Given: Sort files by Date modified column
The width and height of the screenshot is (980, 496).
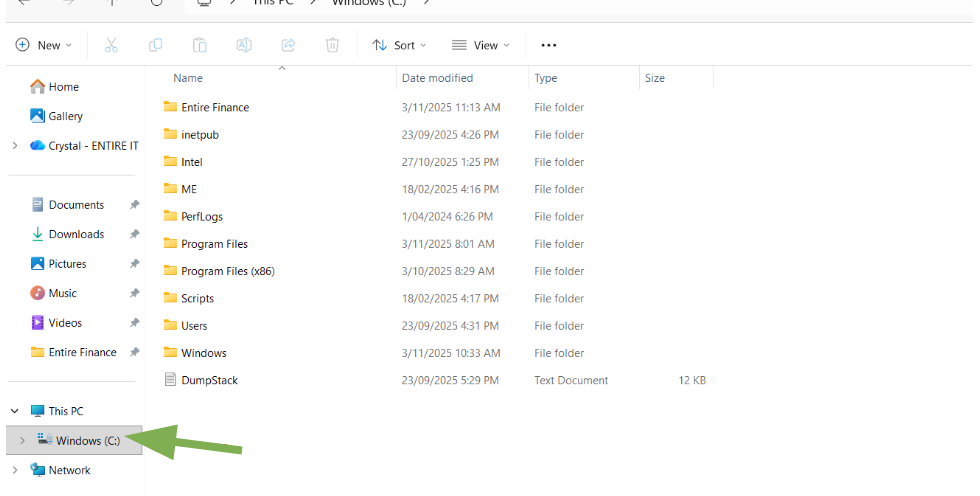Looking at the screenshot, I should [x=437, y=78].
